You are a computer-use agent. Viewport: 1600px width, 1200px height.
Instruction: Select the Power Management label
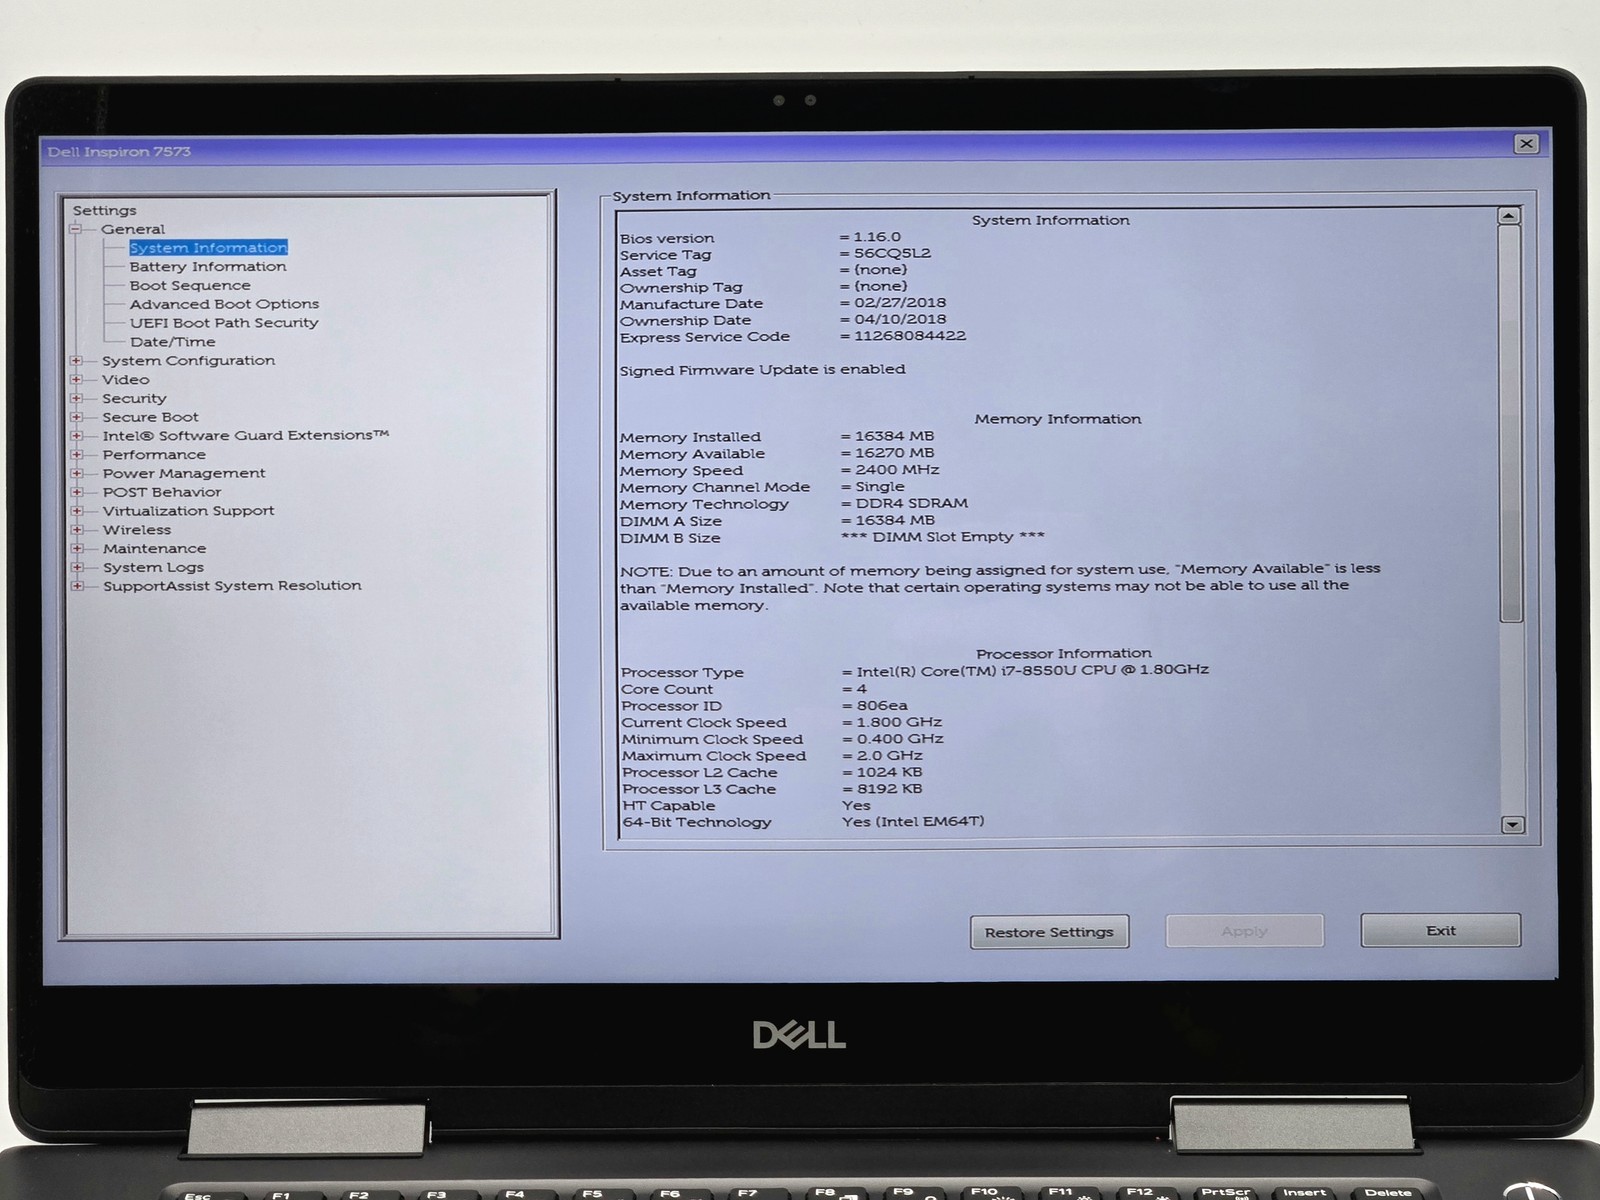click(184, 473)
